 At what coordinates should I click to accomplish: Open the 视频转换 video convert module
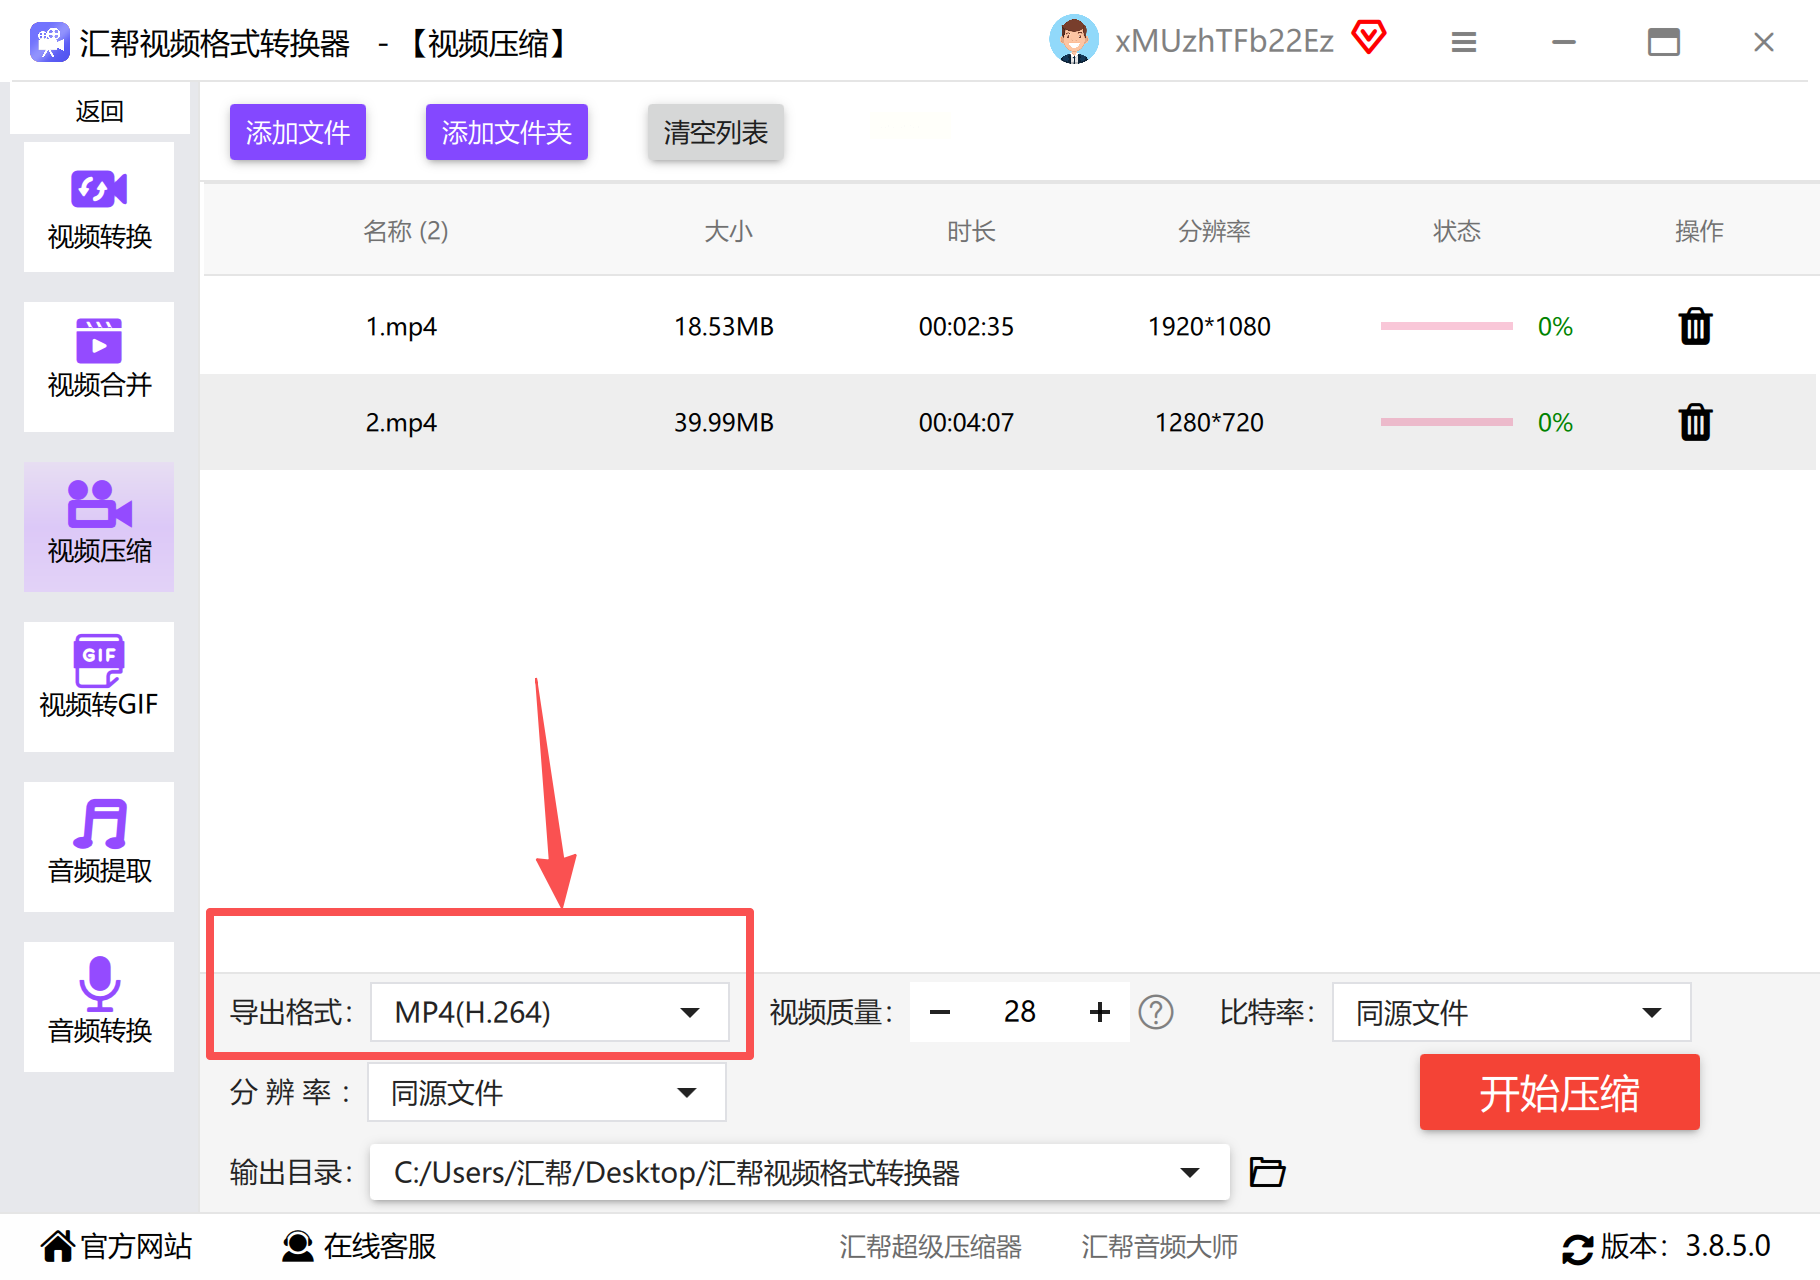(99, 208)
